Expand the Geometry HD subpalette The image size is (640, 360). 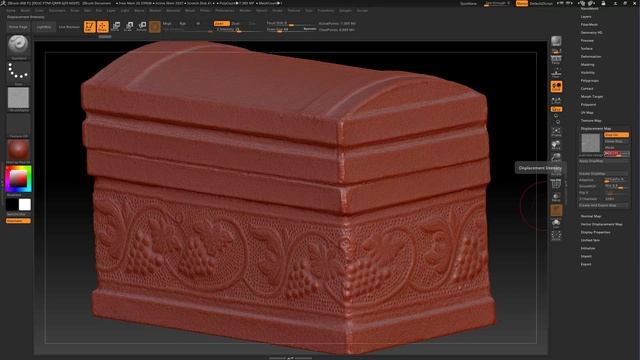[592, 33]
